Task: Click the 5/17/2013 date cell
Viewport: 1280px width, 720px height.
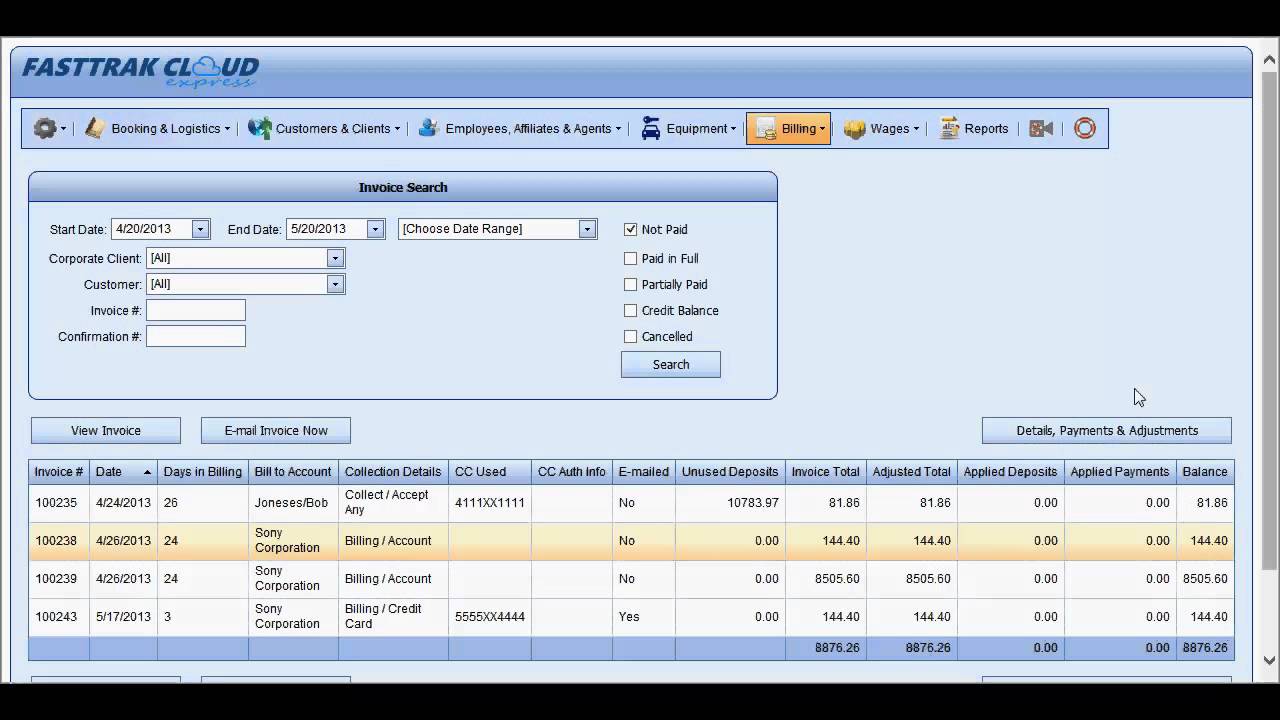Action: 123,617
